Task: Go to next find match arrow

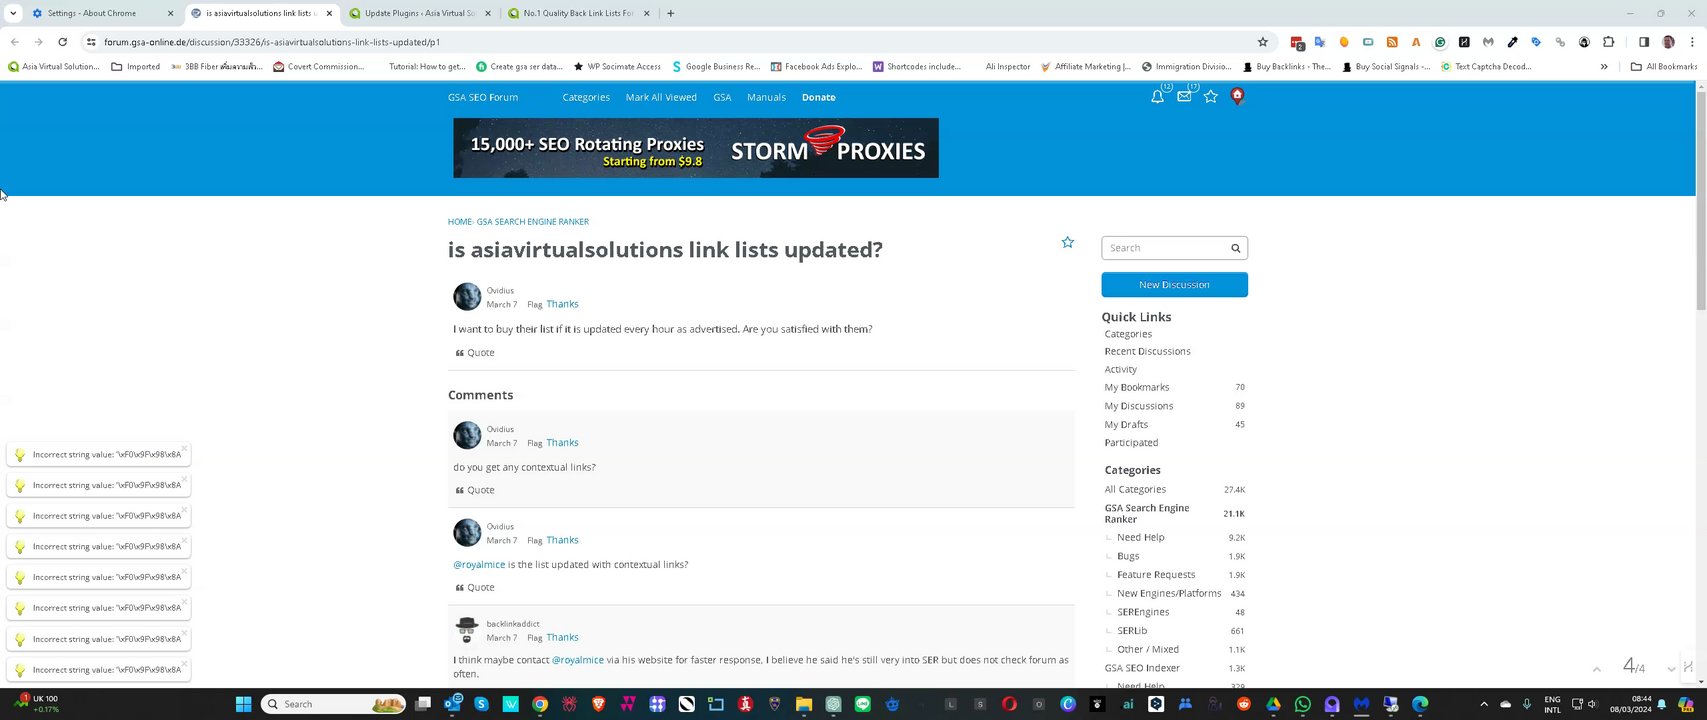Action: [1670, 668]
